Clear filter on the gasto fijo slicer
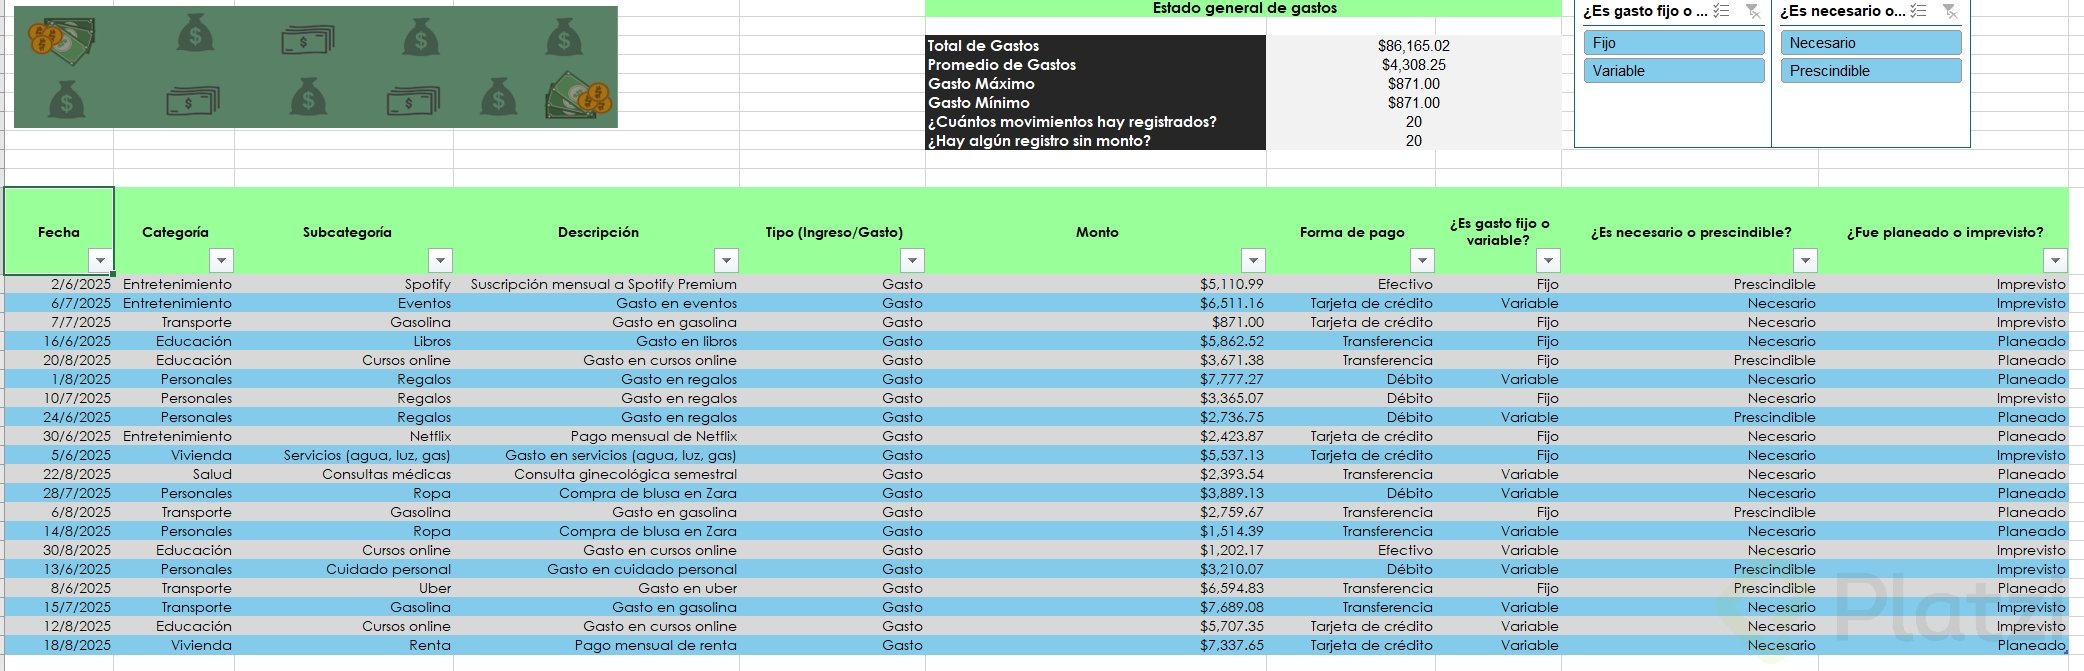This screenshot has width=2084, height=671. pos(1752,11)
